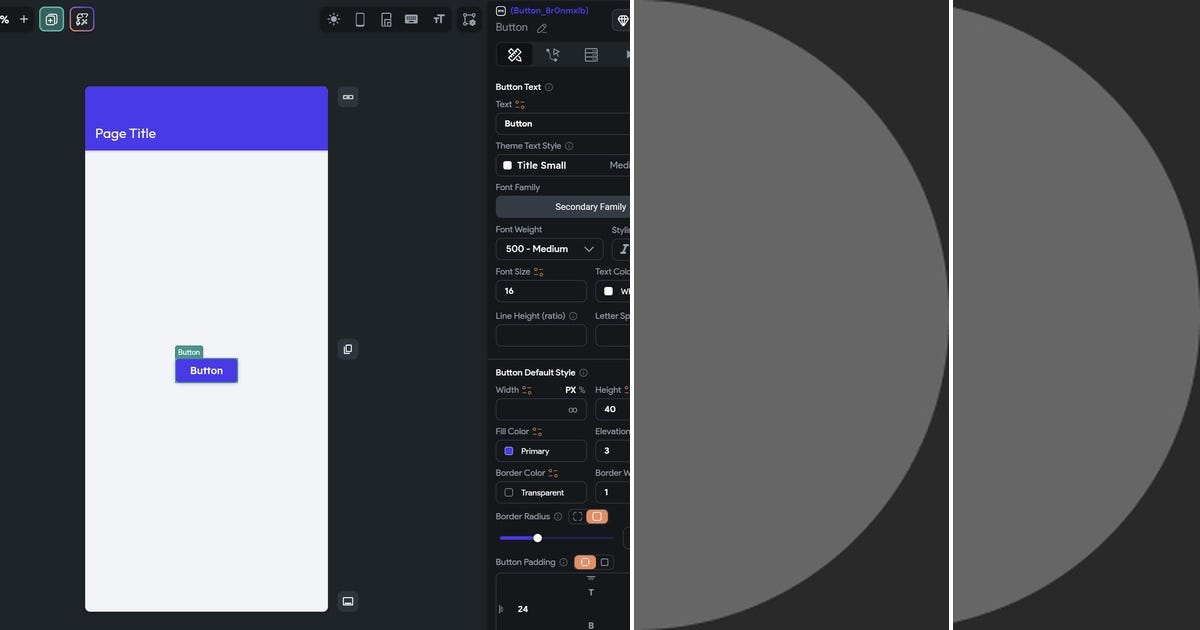Open the widget tree settings icon

[x=469, y=19]
